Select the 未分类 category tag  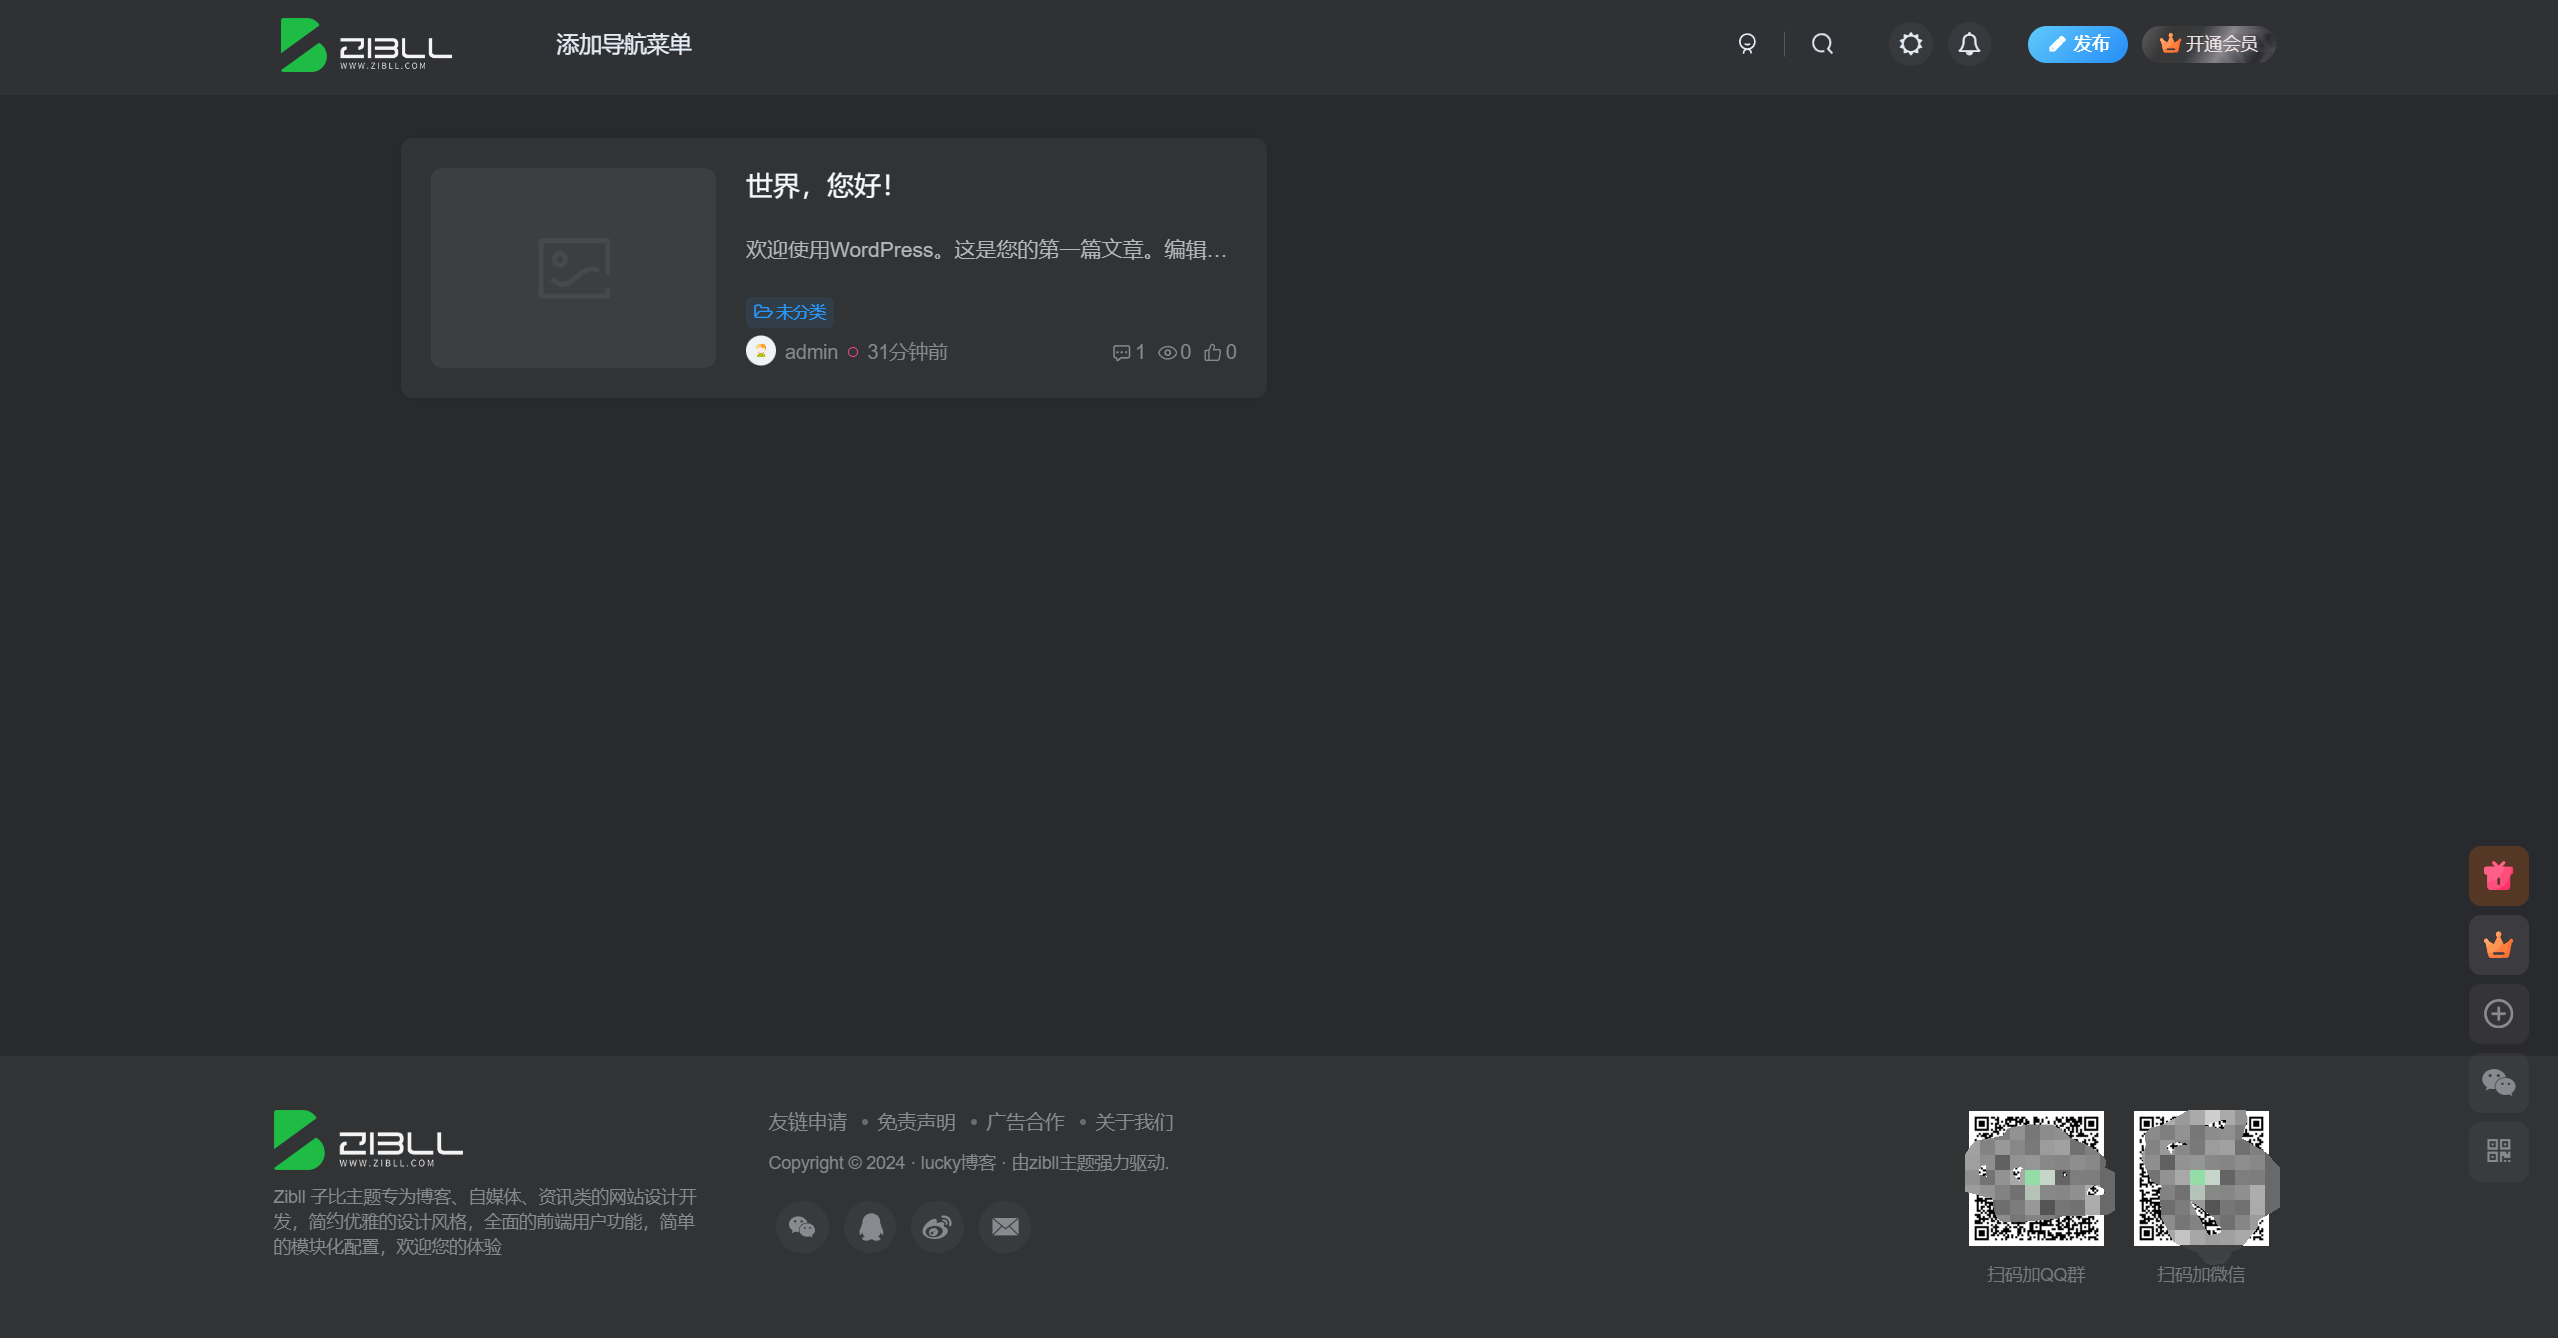[789, 312]
